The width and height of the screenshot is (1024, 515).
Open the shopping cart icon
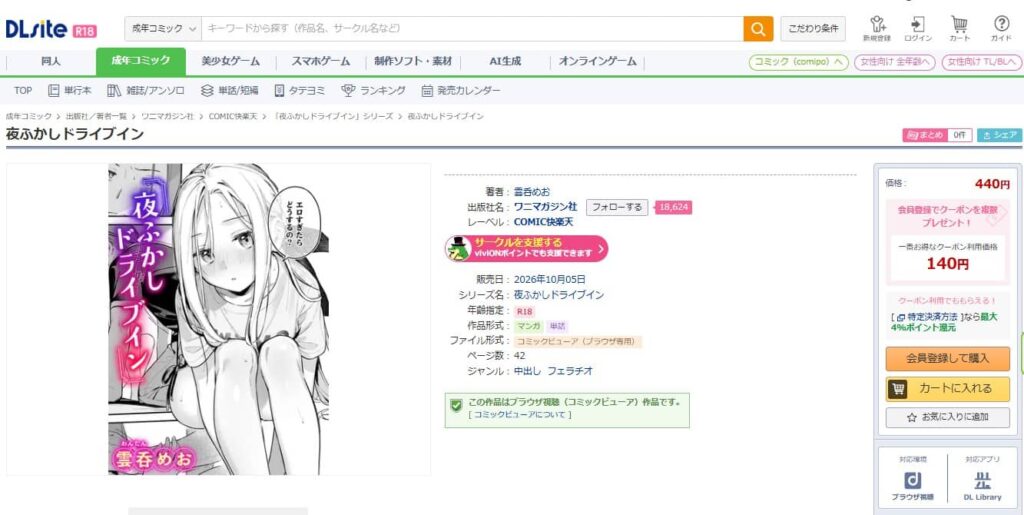pos(959,29)
